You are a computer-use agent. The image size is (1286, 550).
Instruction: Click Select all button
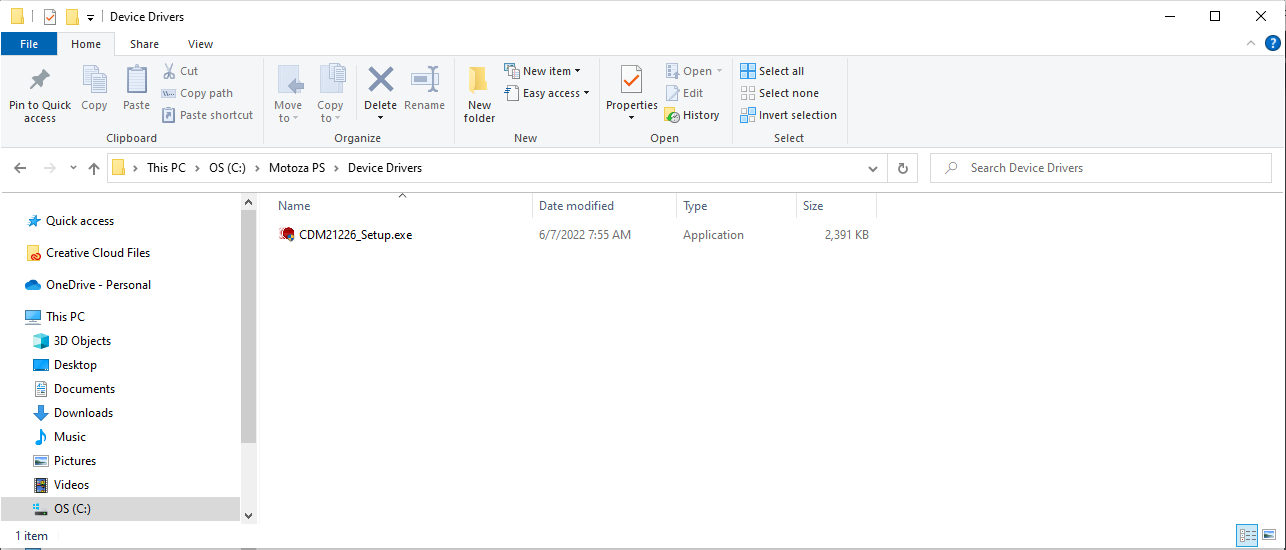[772, 71]
